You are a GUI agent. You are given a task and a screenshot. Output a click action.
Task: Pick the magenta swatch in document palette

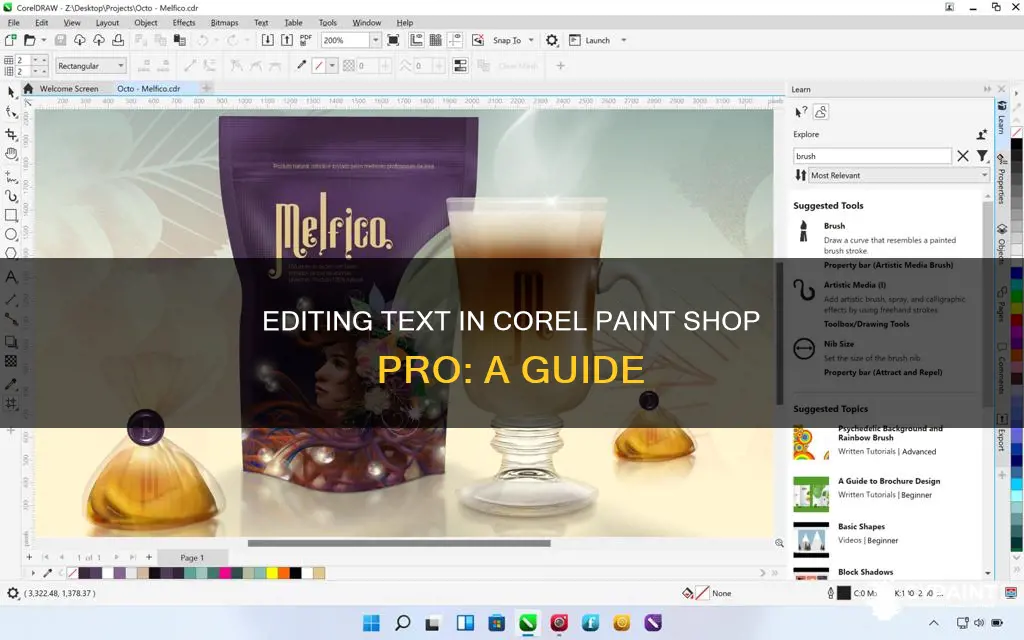(x=225, y=573)
